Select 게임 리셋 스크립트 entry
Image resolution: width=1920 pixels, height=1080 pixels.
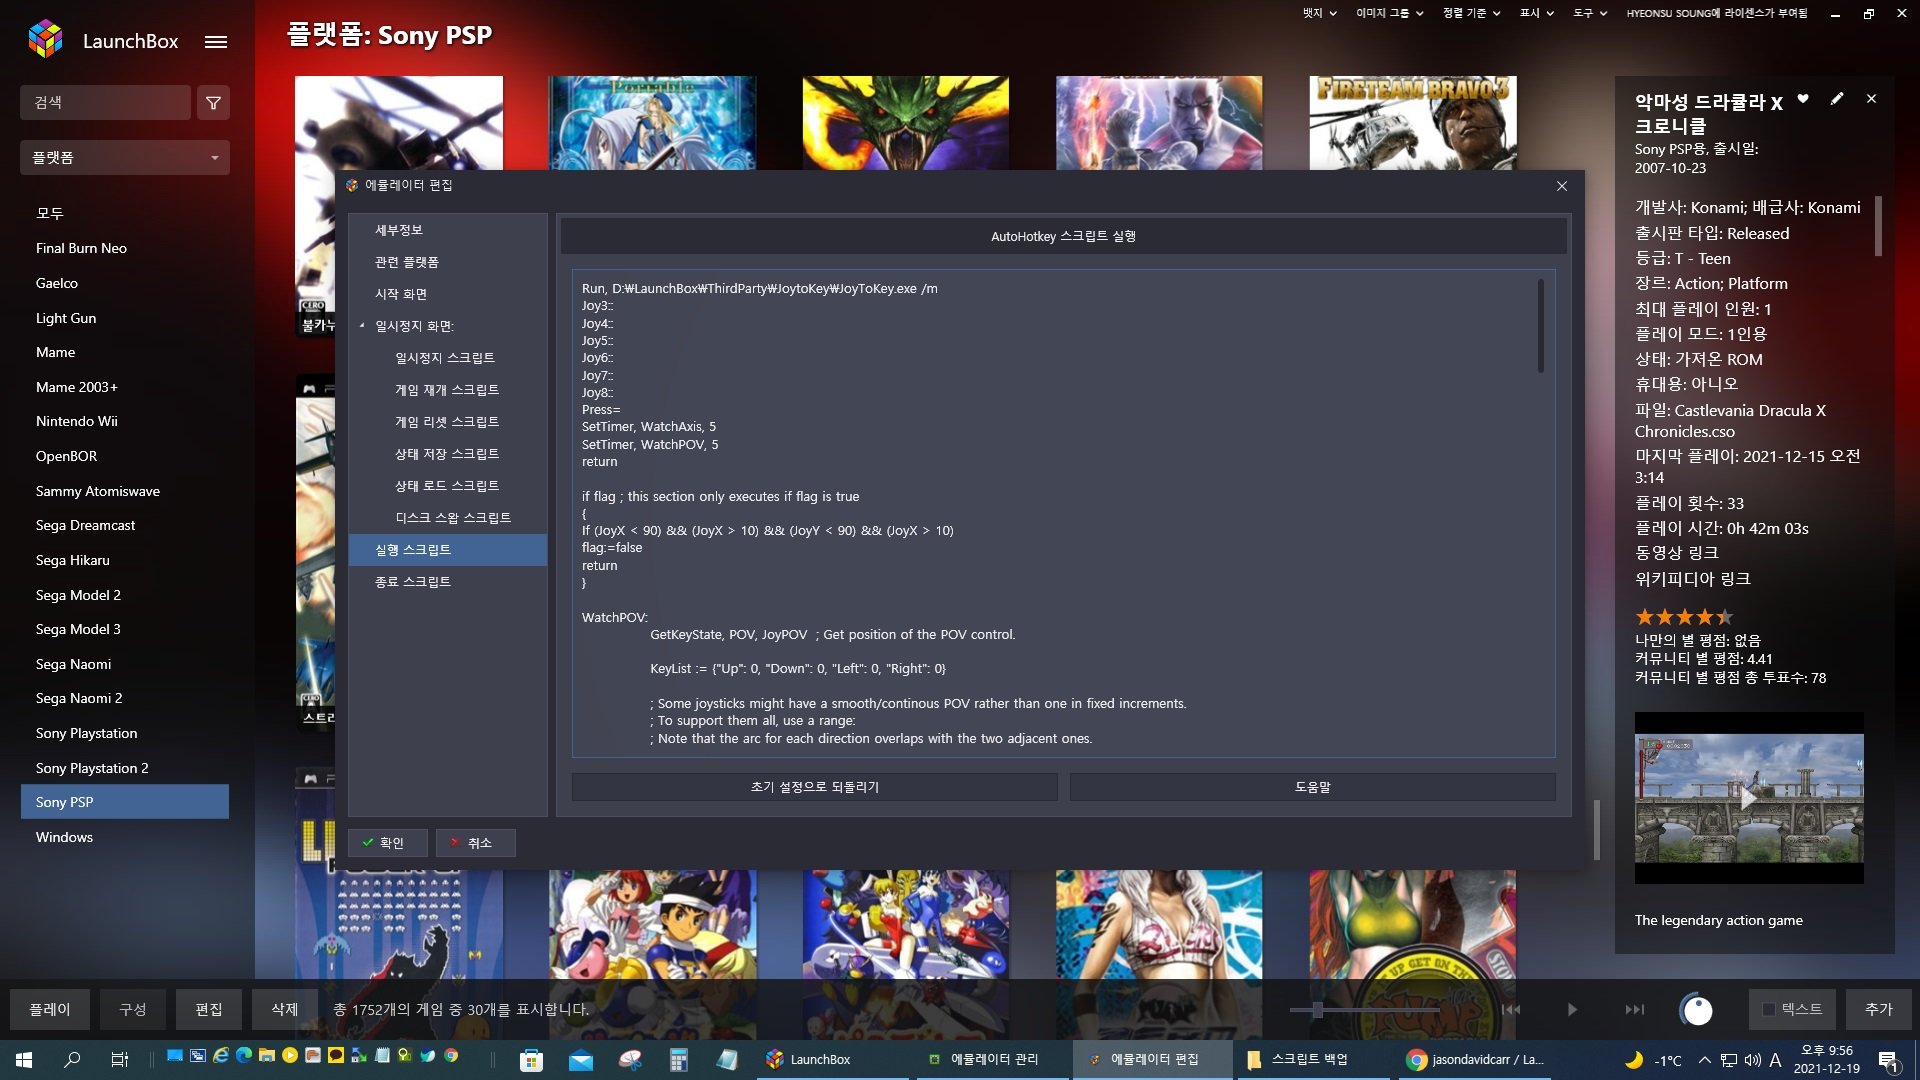tap(447, 422)
